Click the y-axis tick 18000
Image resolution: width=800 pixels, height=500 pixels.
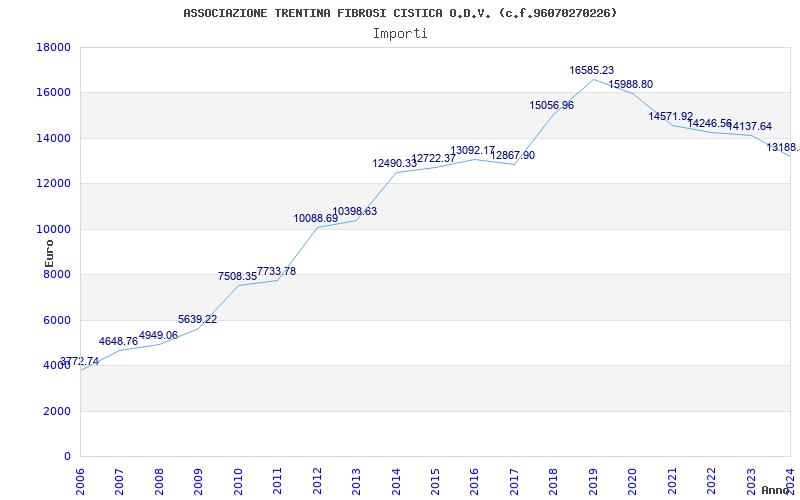pyautogui.click(x=54, y=47)
